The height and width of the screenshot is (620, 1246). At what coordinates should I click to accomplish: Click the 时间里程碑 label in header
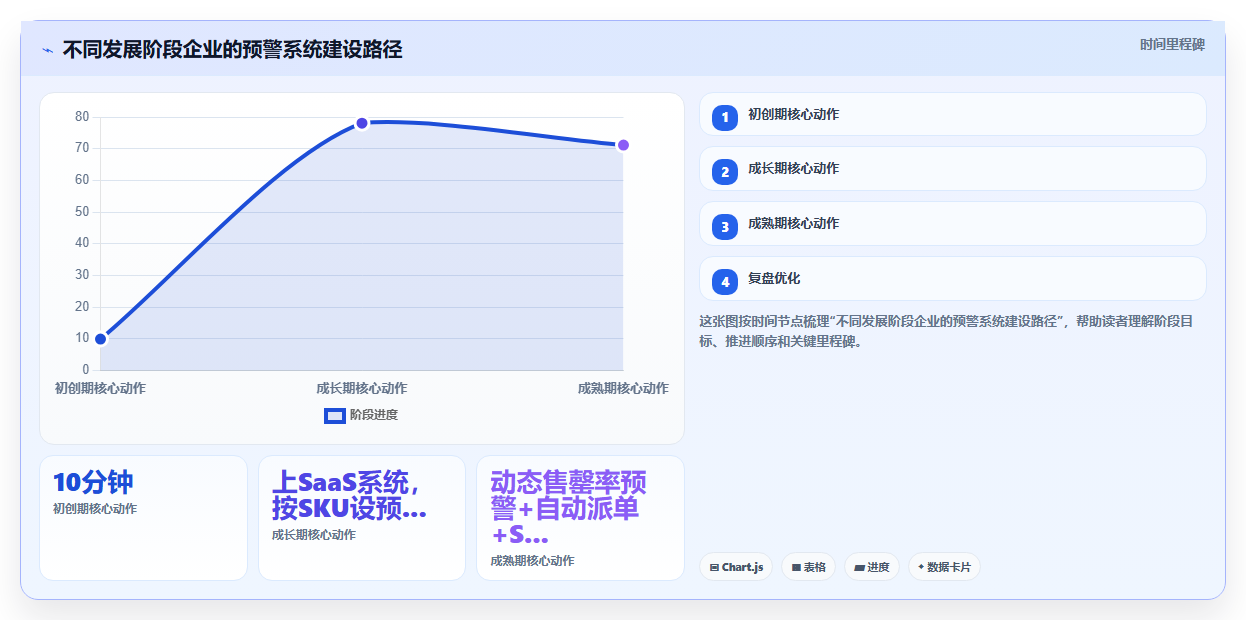click(1172, 44)
